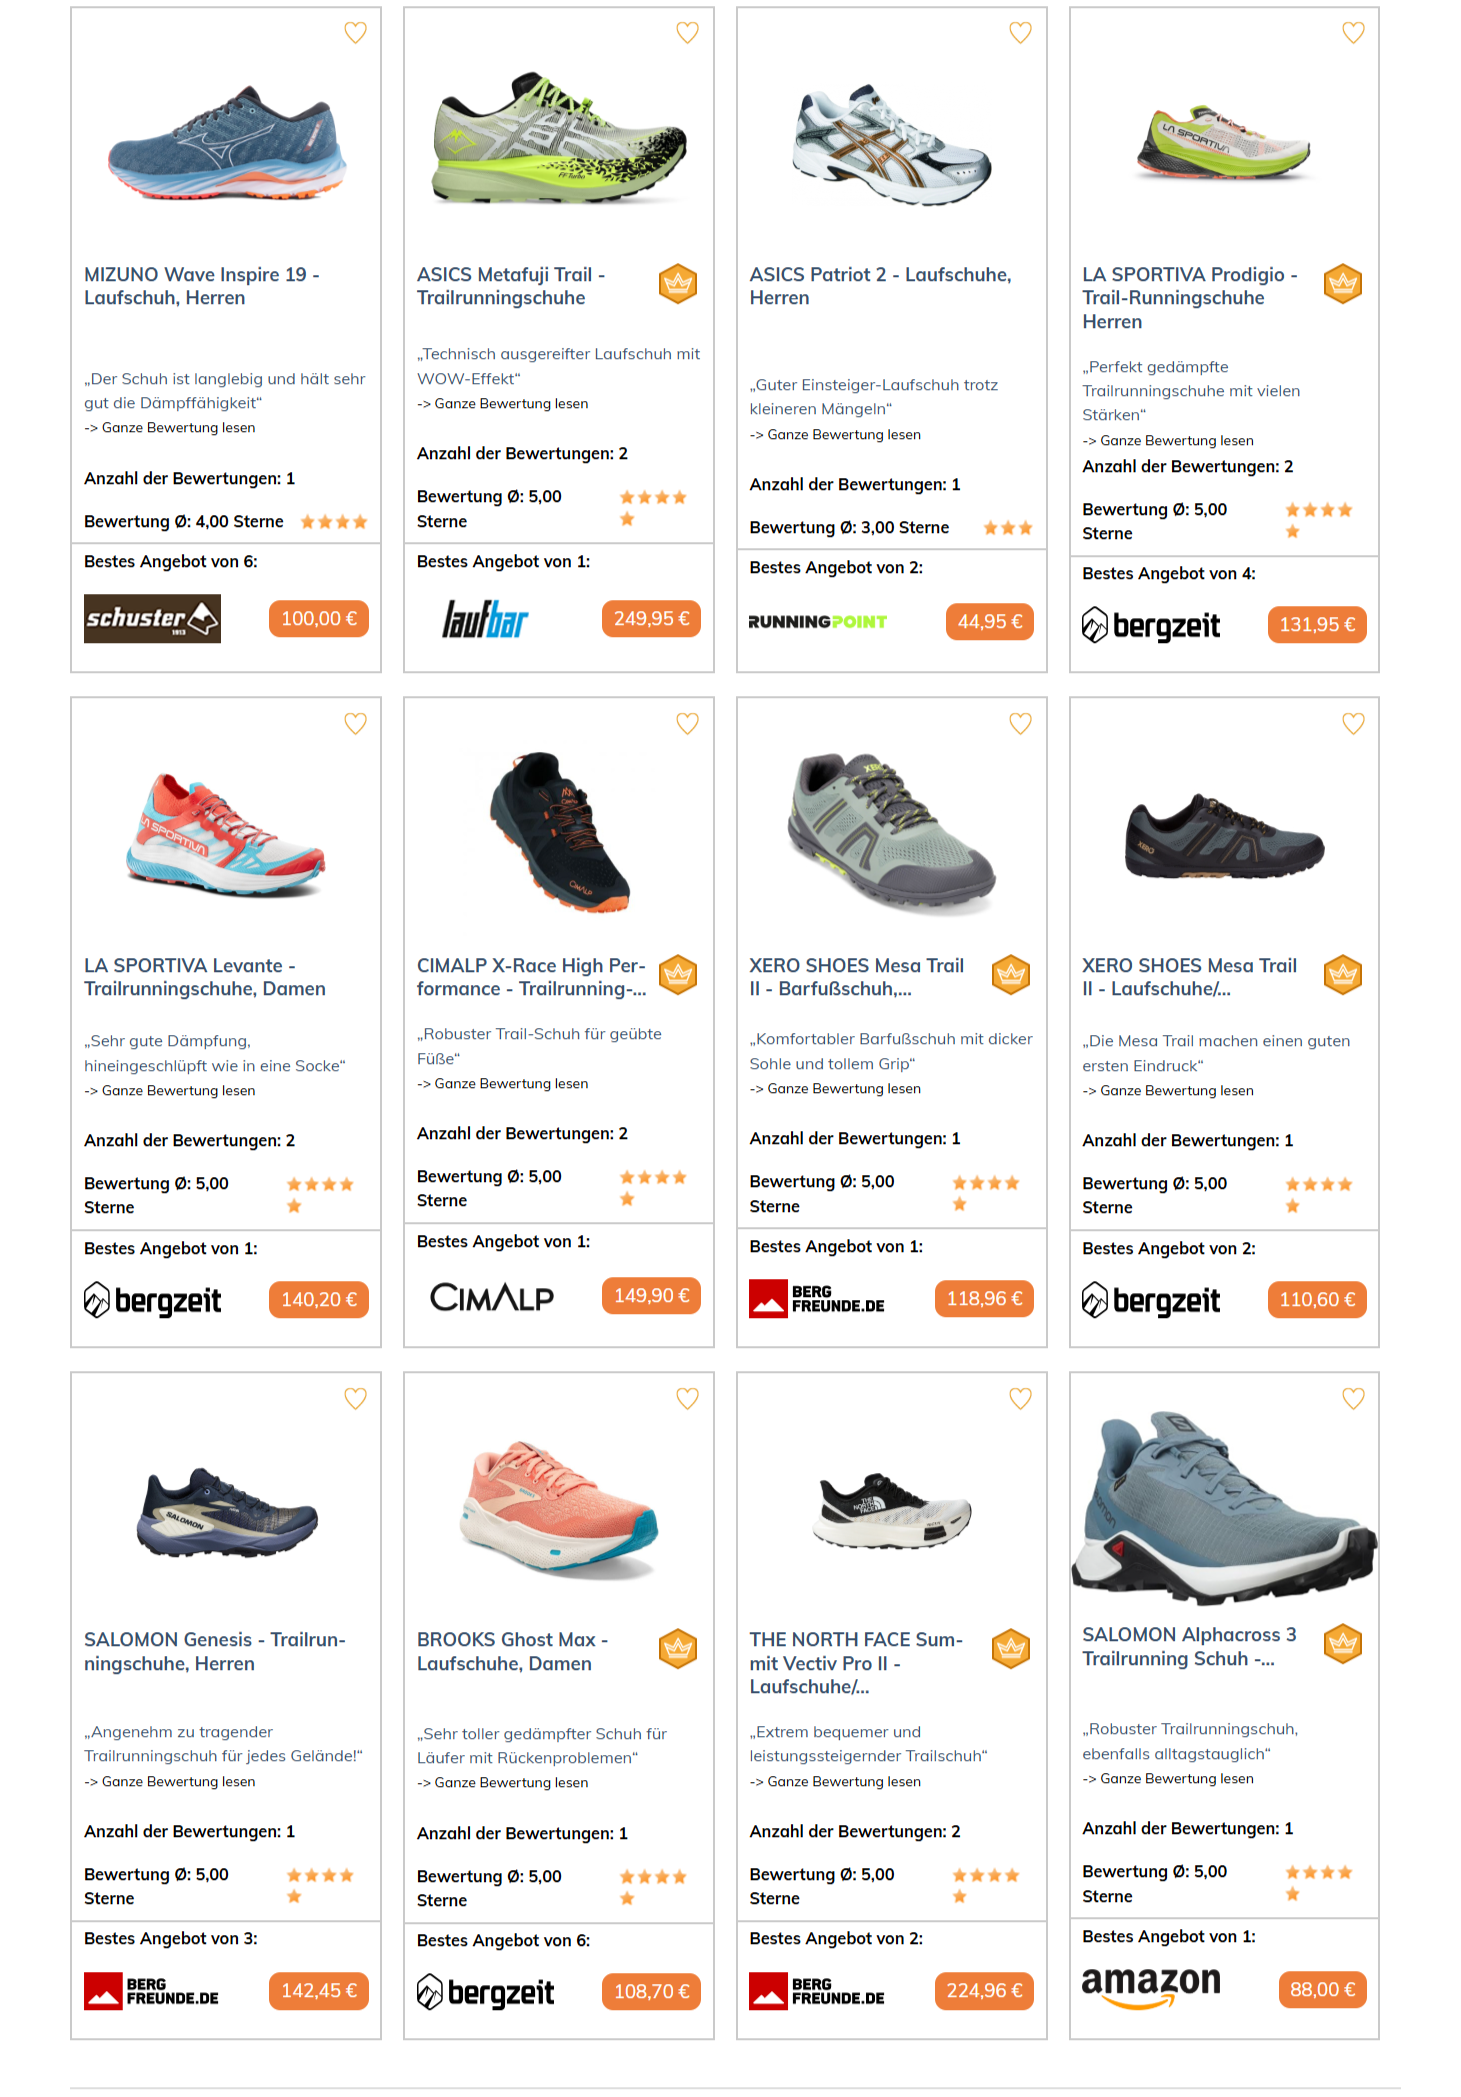Click the crown badge next to LA SPORTIVA Prodigio
The height and width of the screenshot is (2097, 1461).
[x=1343, y=284]
